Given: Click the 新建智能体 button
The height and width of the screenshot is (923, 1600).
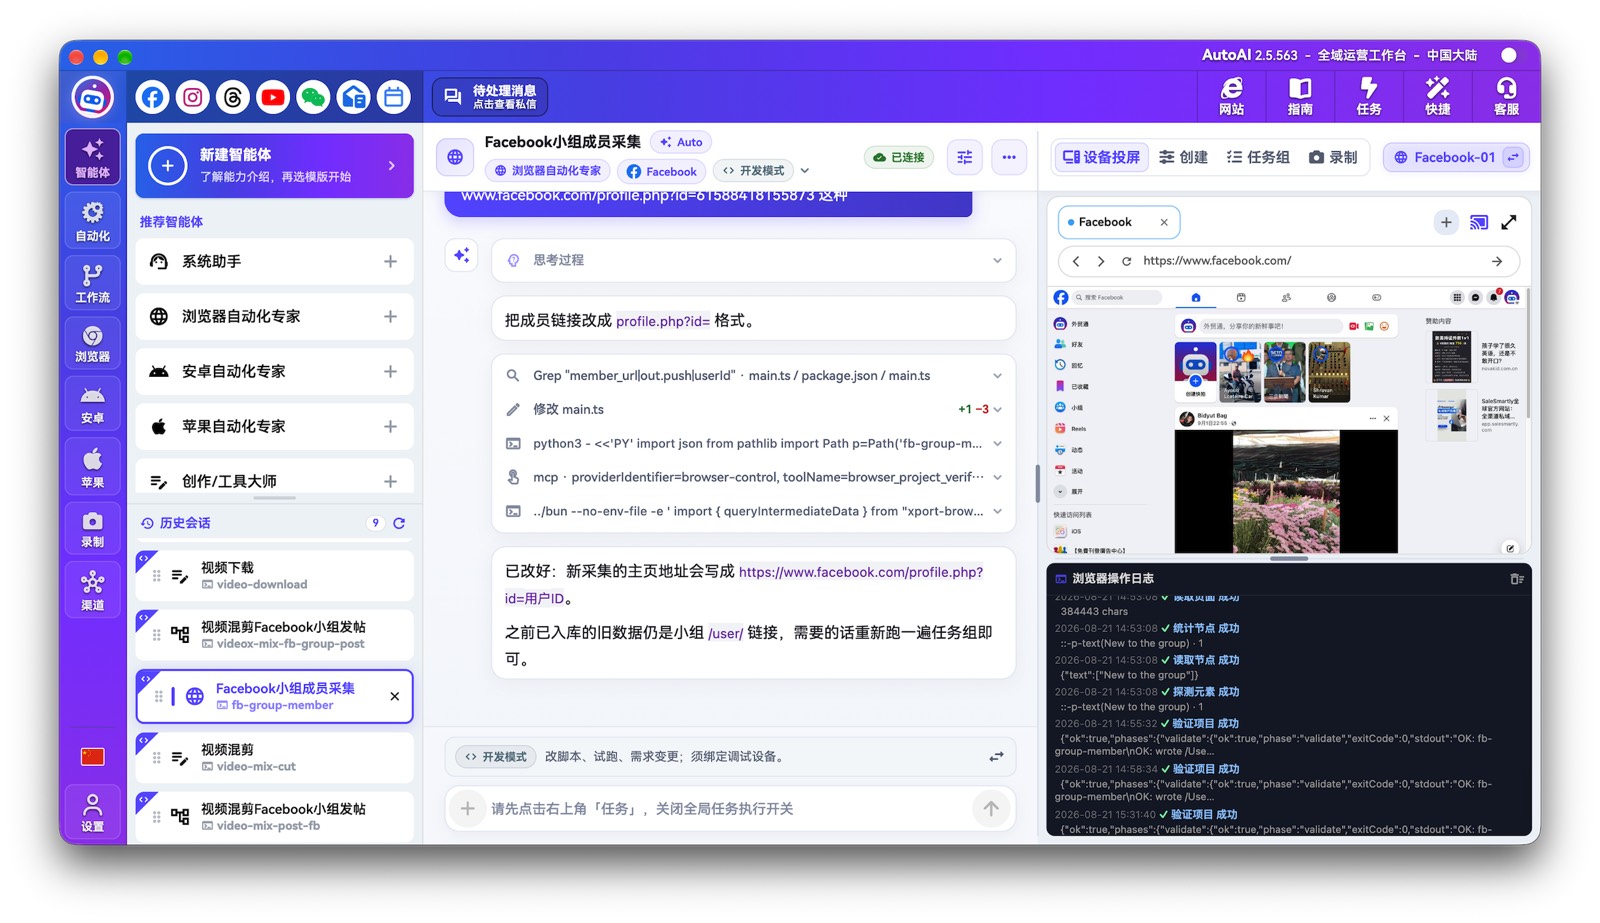Looking at the screenshot, I should click(275, 165).
